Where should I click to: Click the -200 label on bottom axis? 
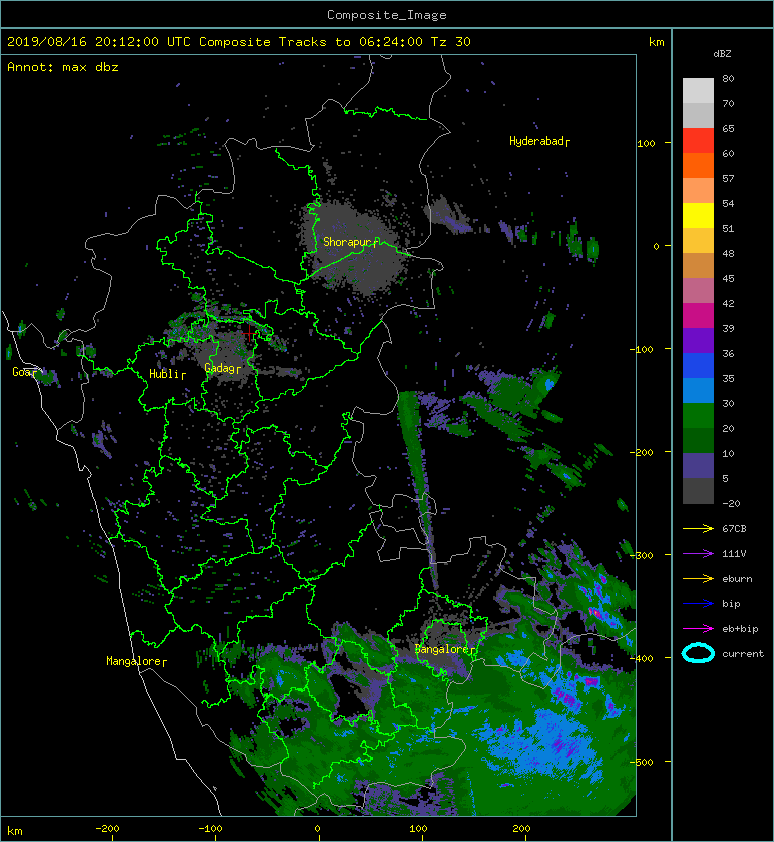click(x=107, y=829)
